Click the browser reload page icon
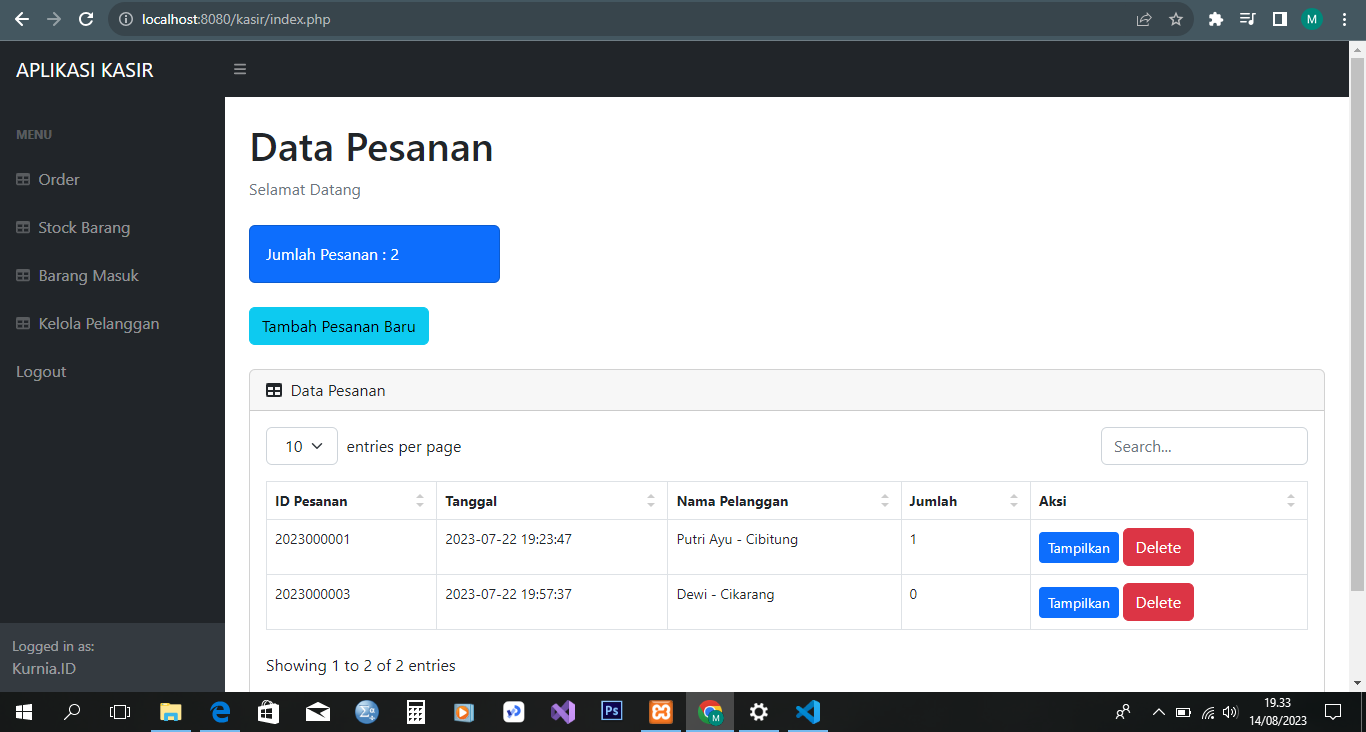Viewport: 1366px width, 732px height. [86, 19]
